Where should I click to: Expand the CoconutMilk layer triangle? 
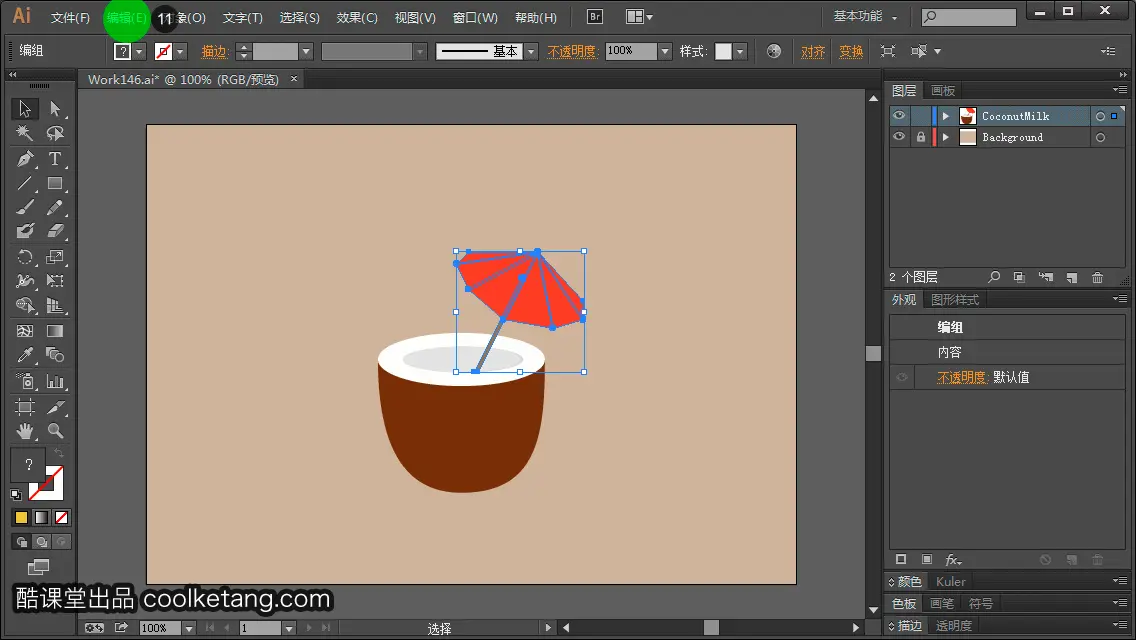click(x=945, y=116)
